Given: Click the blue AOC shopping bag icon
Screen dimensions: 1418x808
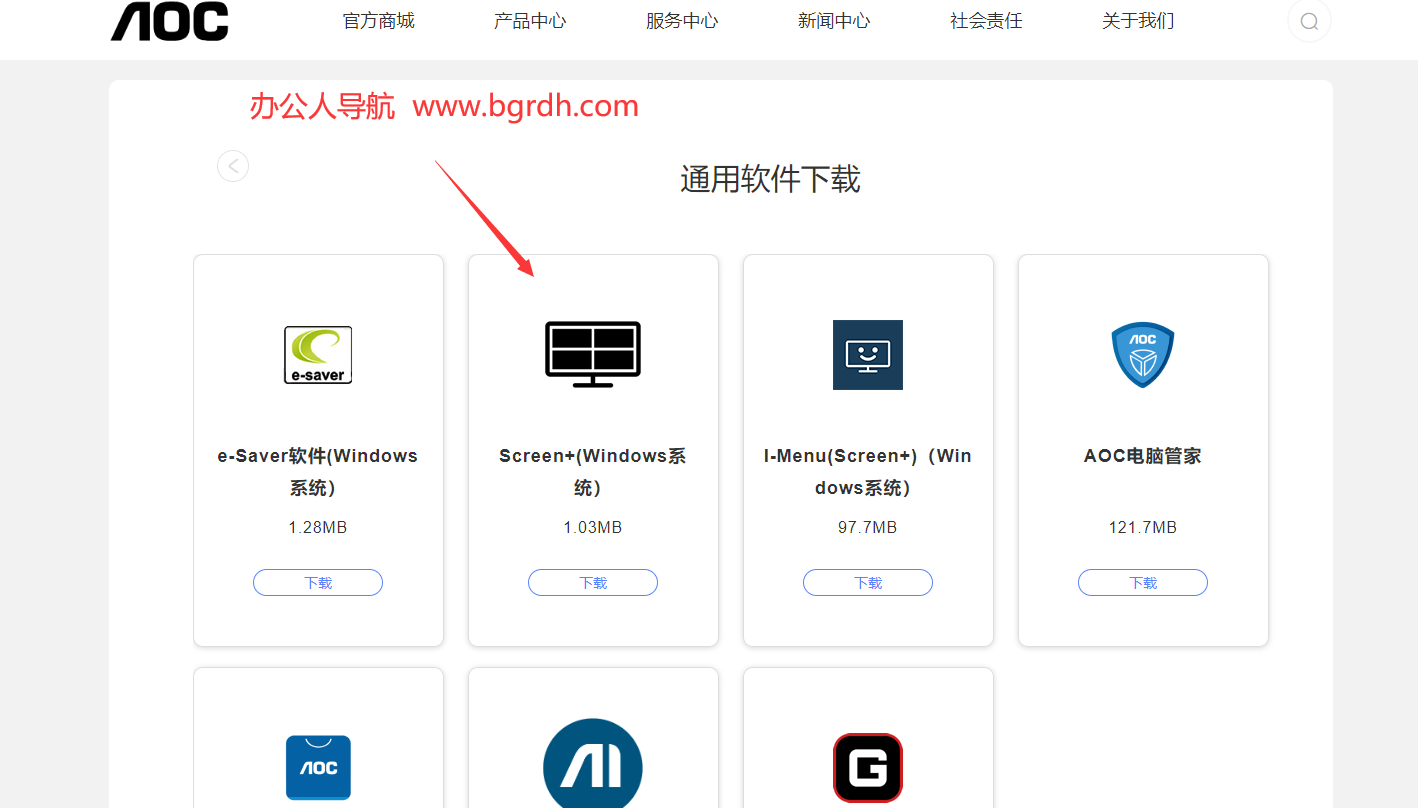Looking at the screenshot, I should point(318,767).
